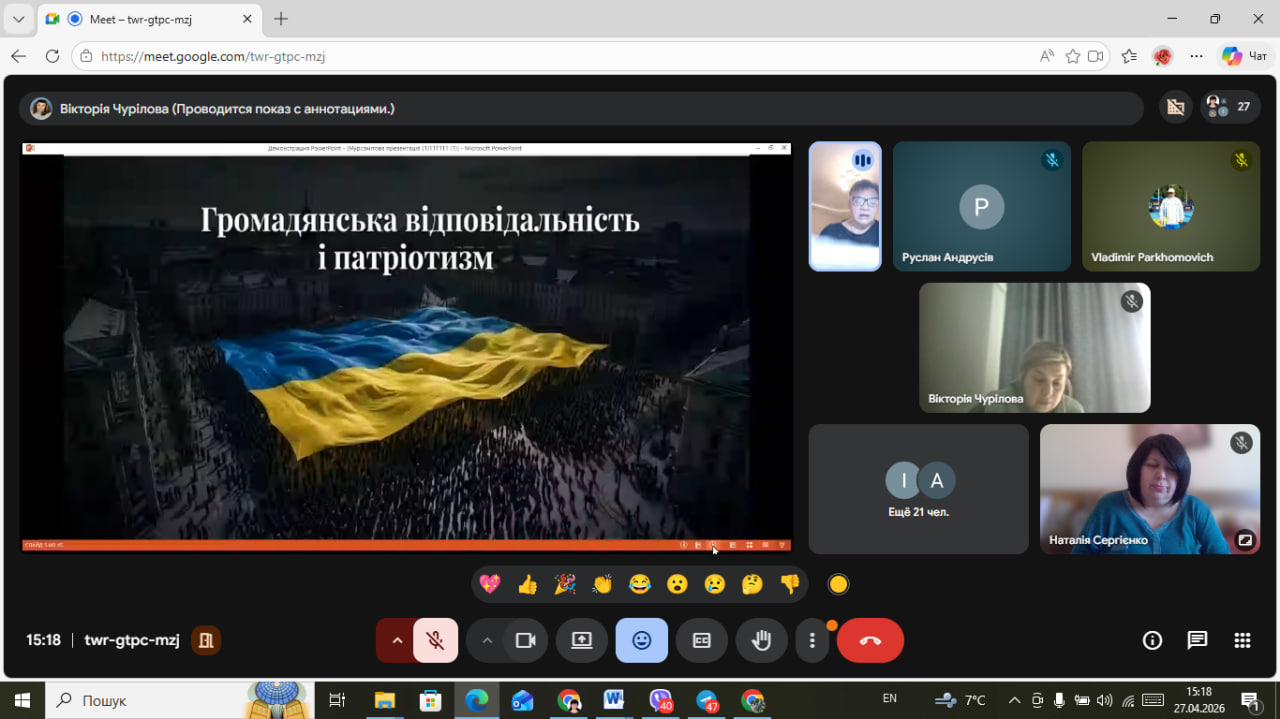The image size is (1280, 719).
Task: Show the 27 participants list
Action: click(x=1230, y=107)
